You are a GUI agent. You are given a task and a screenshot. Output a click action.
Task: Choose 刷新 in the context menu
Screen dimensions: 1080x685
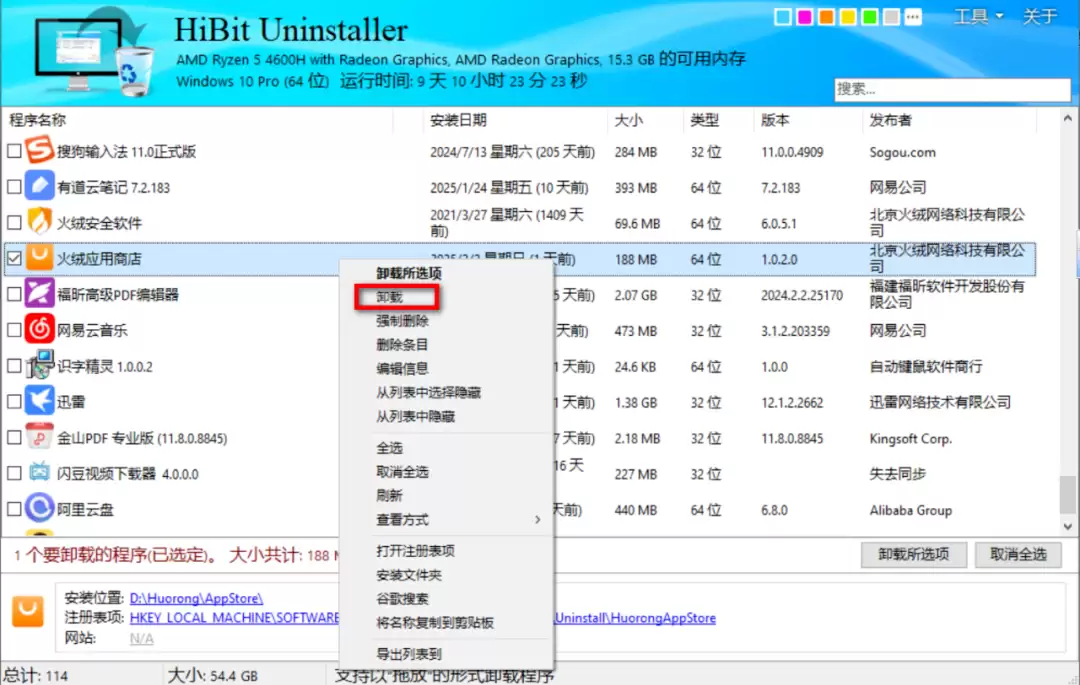tap(389, 496)
